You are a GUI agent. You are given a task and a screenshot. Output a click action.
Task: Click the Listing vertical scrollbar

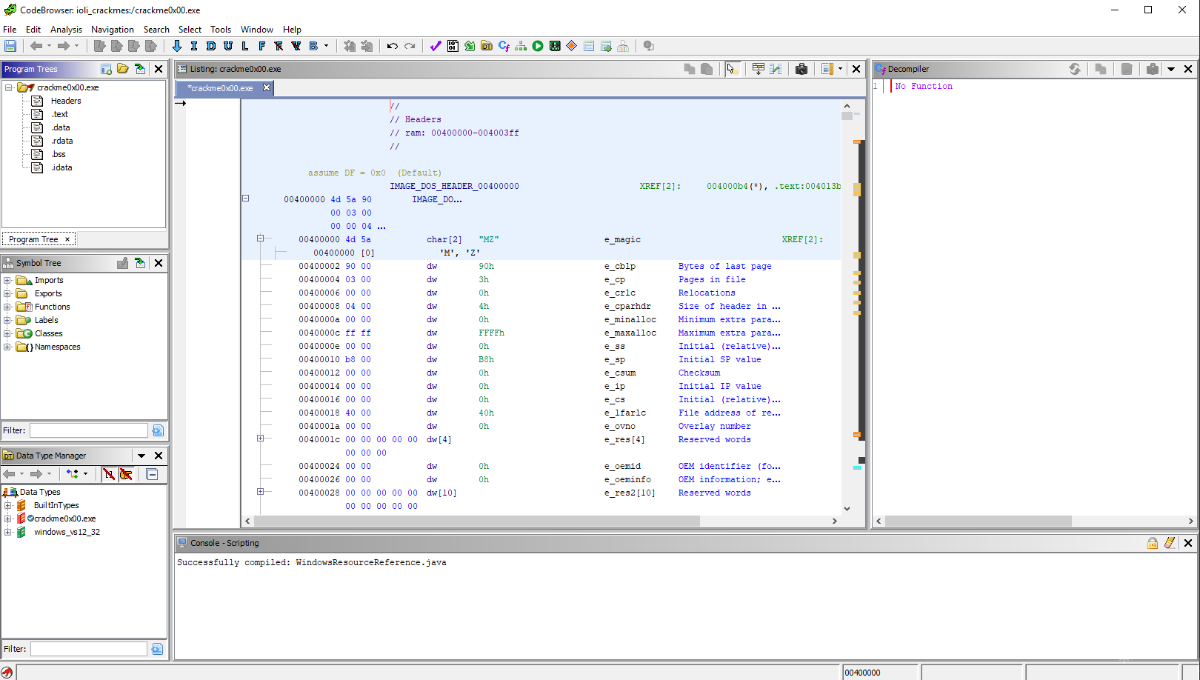pyautogui.click(x=847, y=300)
